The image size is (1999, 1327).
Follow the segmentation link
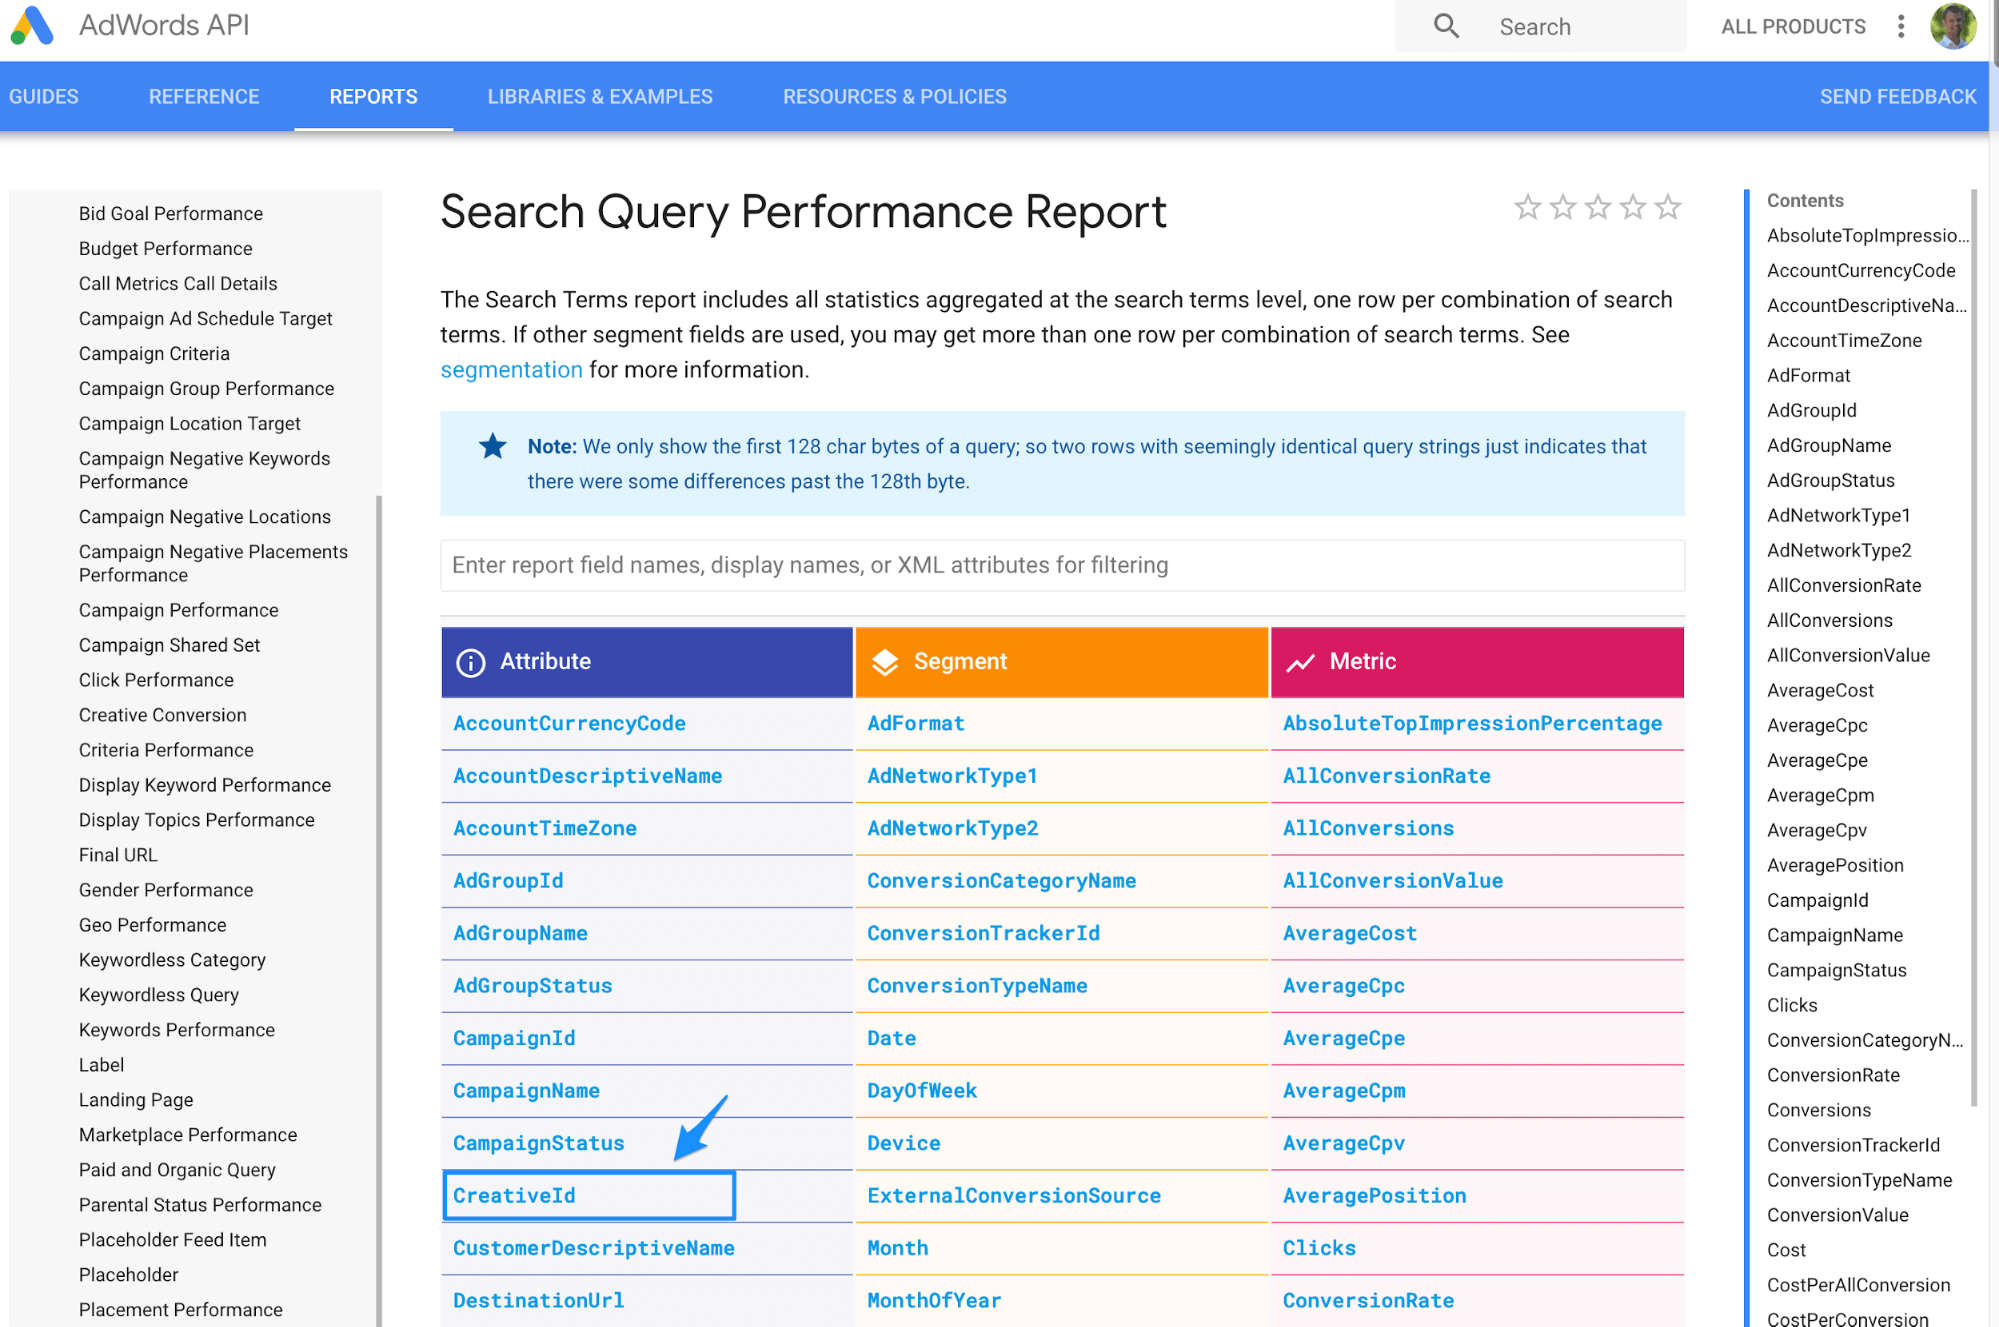pyautogui.click(x=511, y=370)
